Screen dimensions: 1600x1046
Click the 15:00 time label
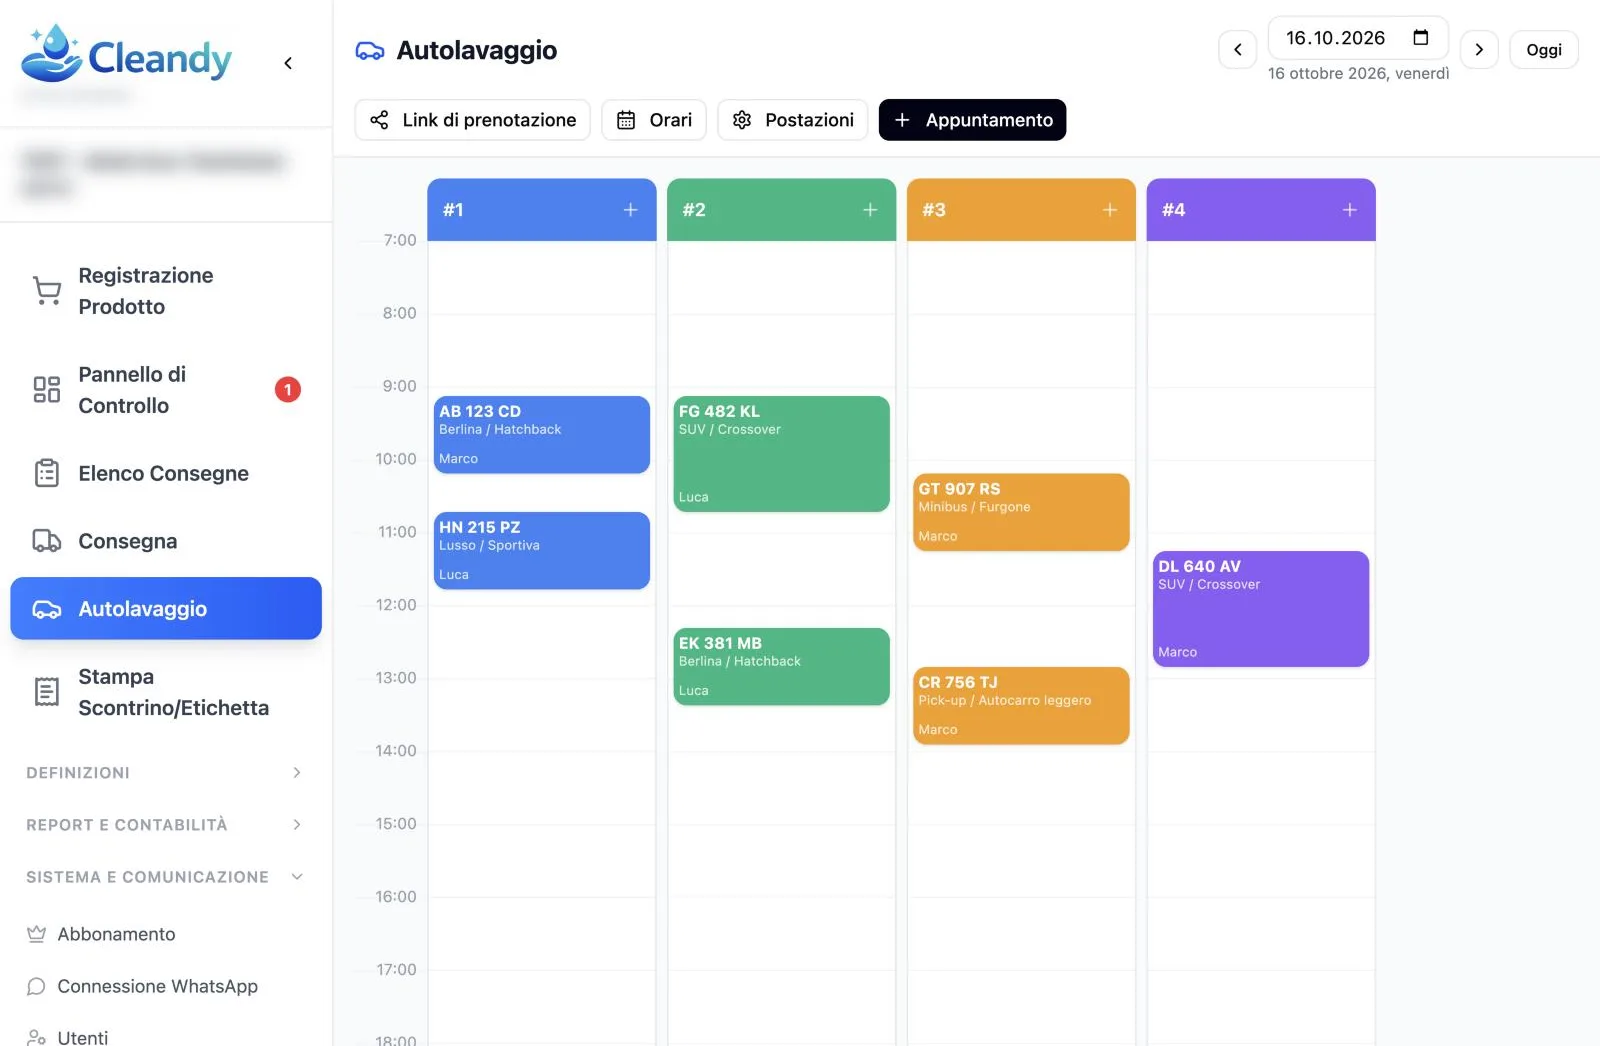(x=396, y=824)
